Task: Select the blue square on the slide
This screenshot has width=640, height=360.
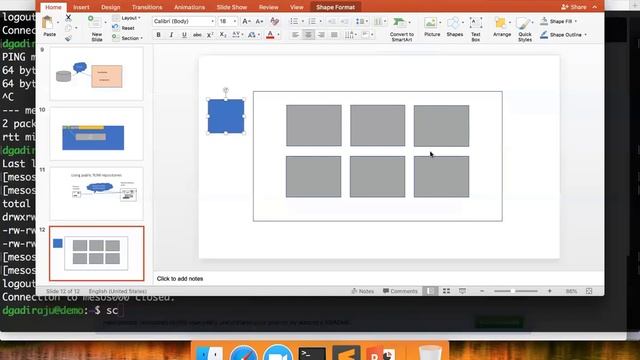Action: click(226, 116)
